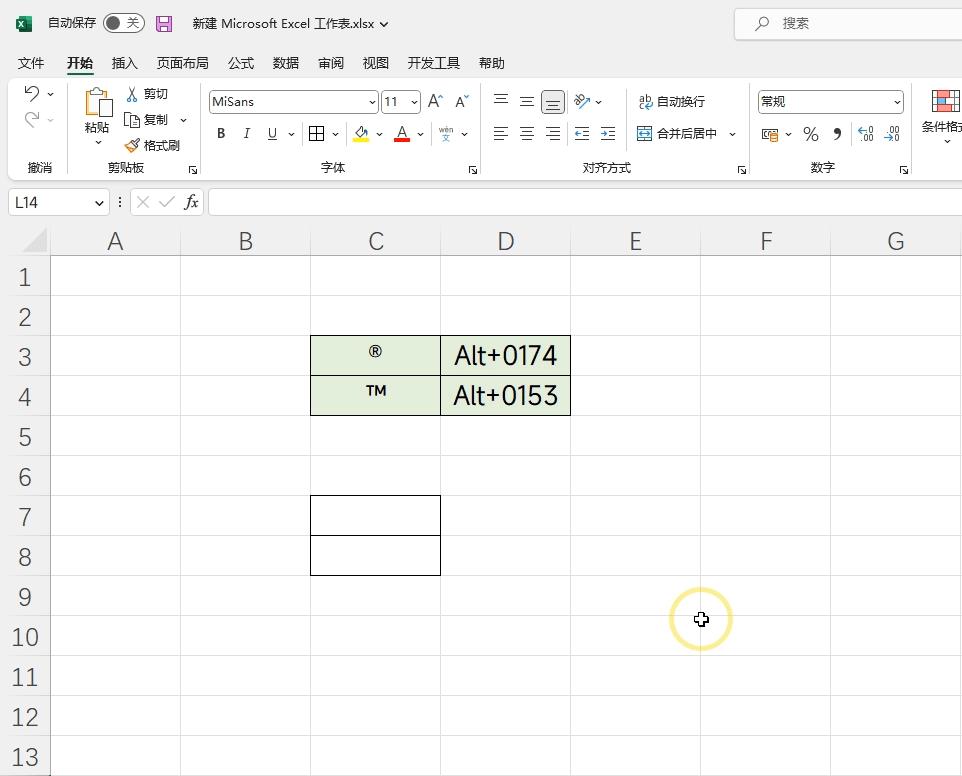Image resolution: width=962 pixels, height=776 pixels.
Task: Decrease indent
Action: [x=582, y=134]
